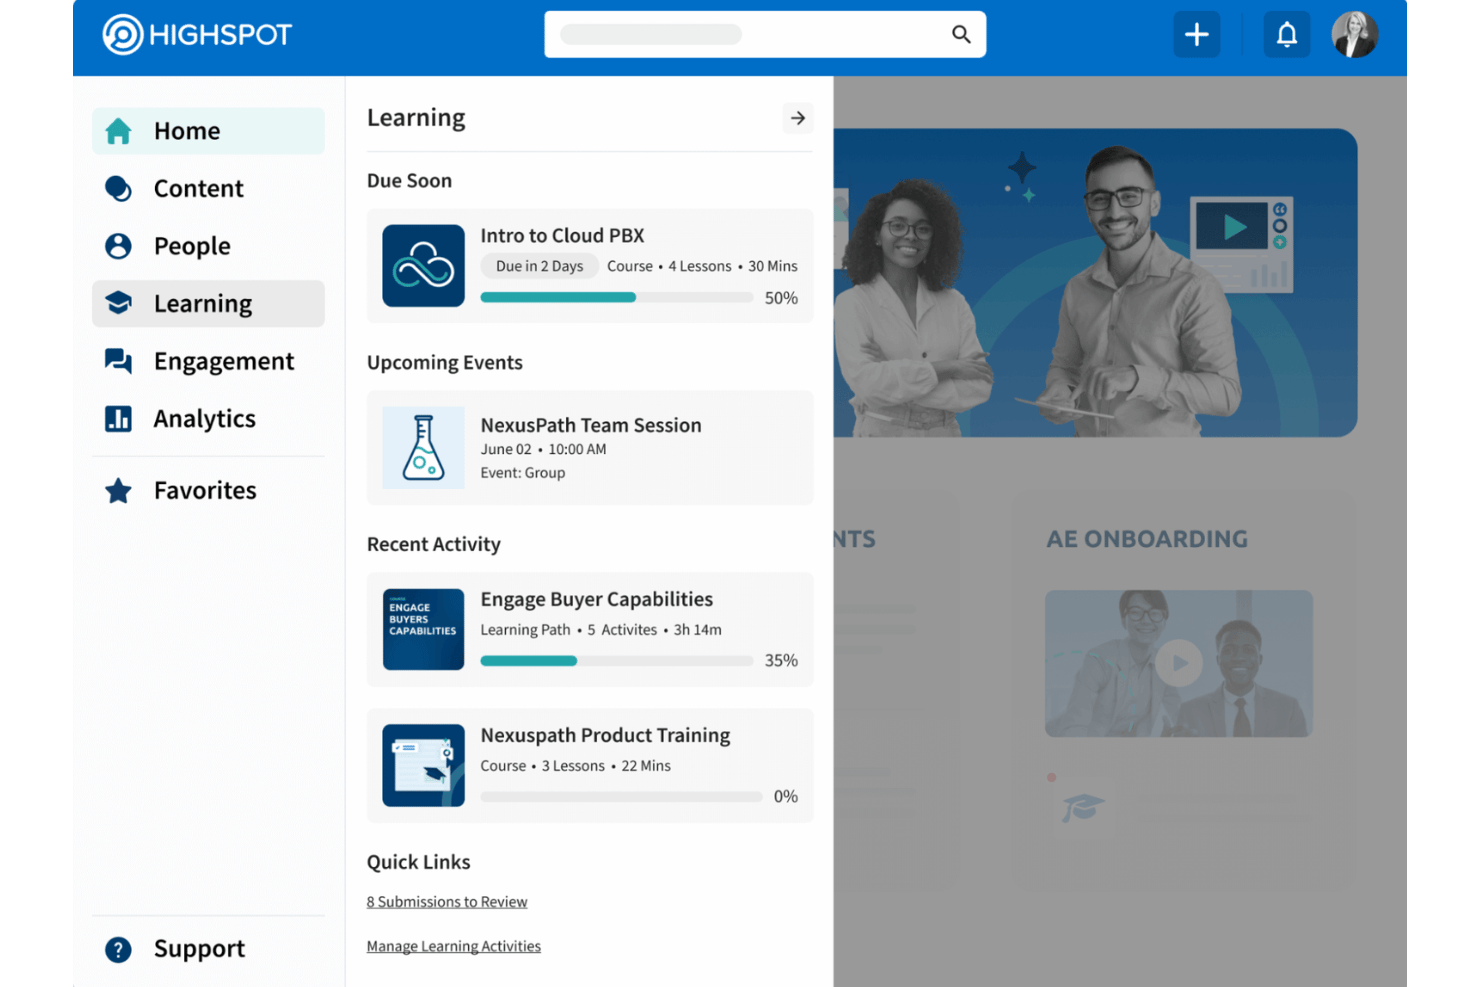The width and height of the screenshot is (1480, 987).
Task: Open Analytics in sidebar
Action: click(208, 418)
